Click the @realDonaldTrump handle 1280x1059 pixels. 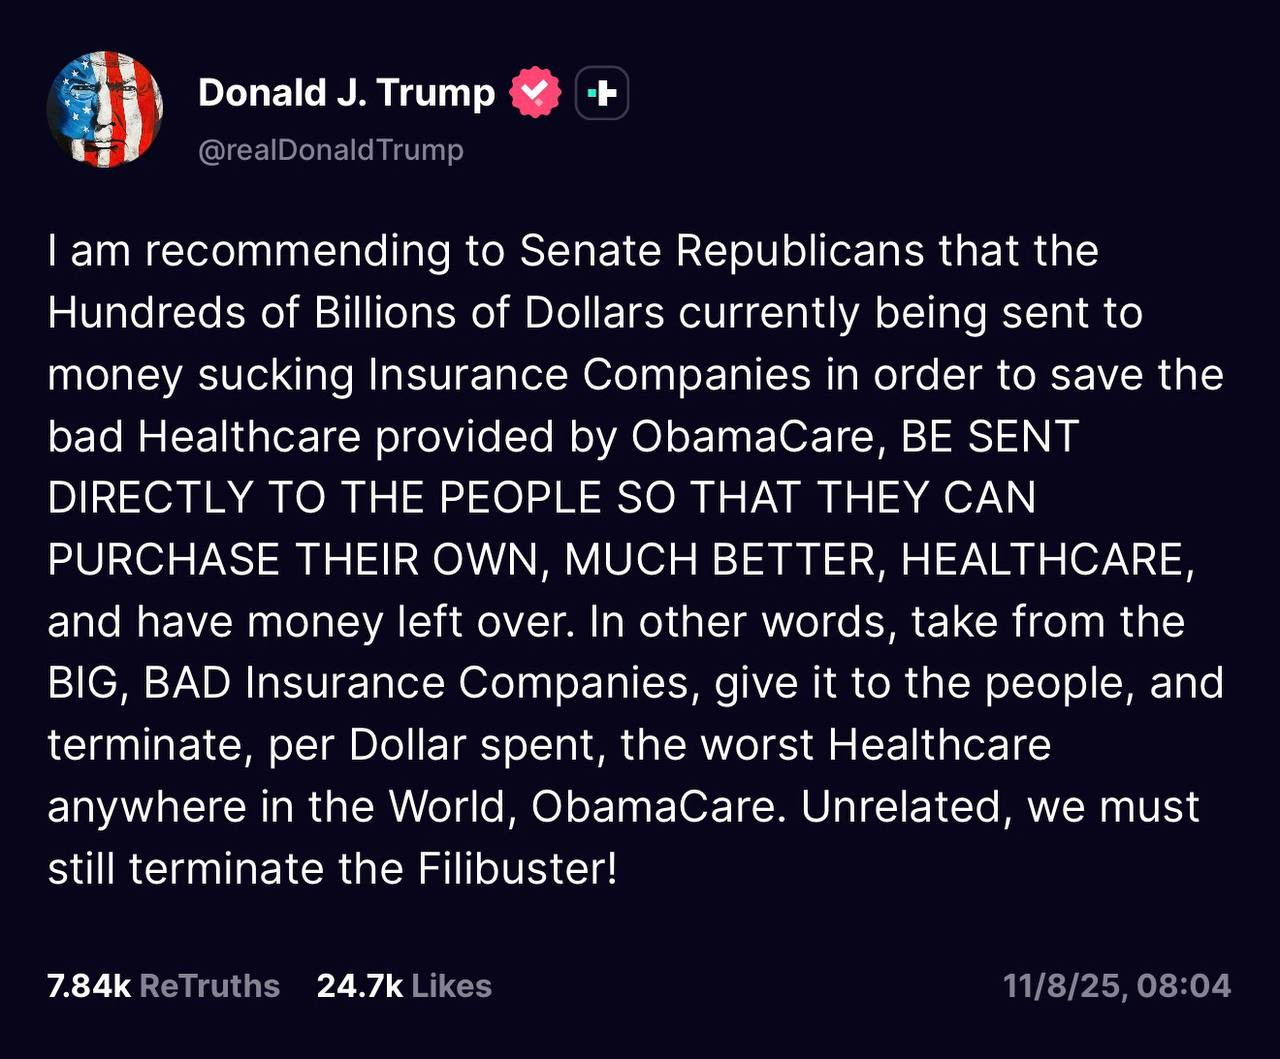pos(331,150)
